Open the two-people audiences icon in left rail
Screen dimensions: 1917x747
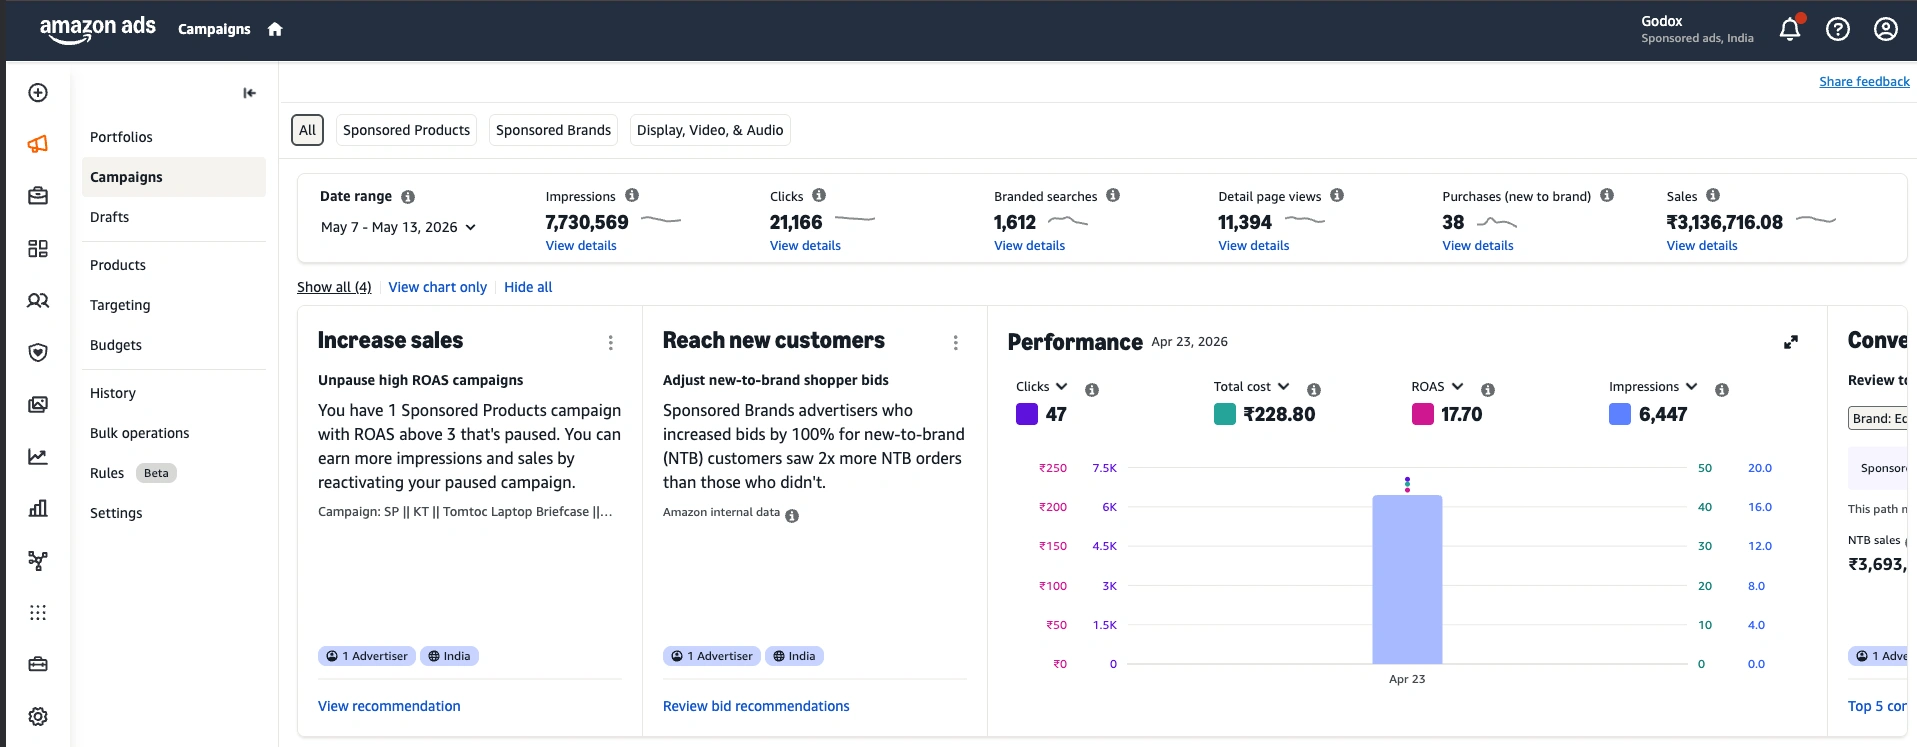pos(38,301)
